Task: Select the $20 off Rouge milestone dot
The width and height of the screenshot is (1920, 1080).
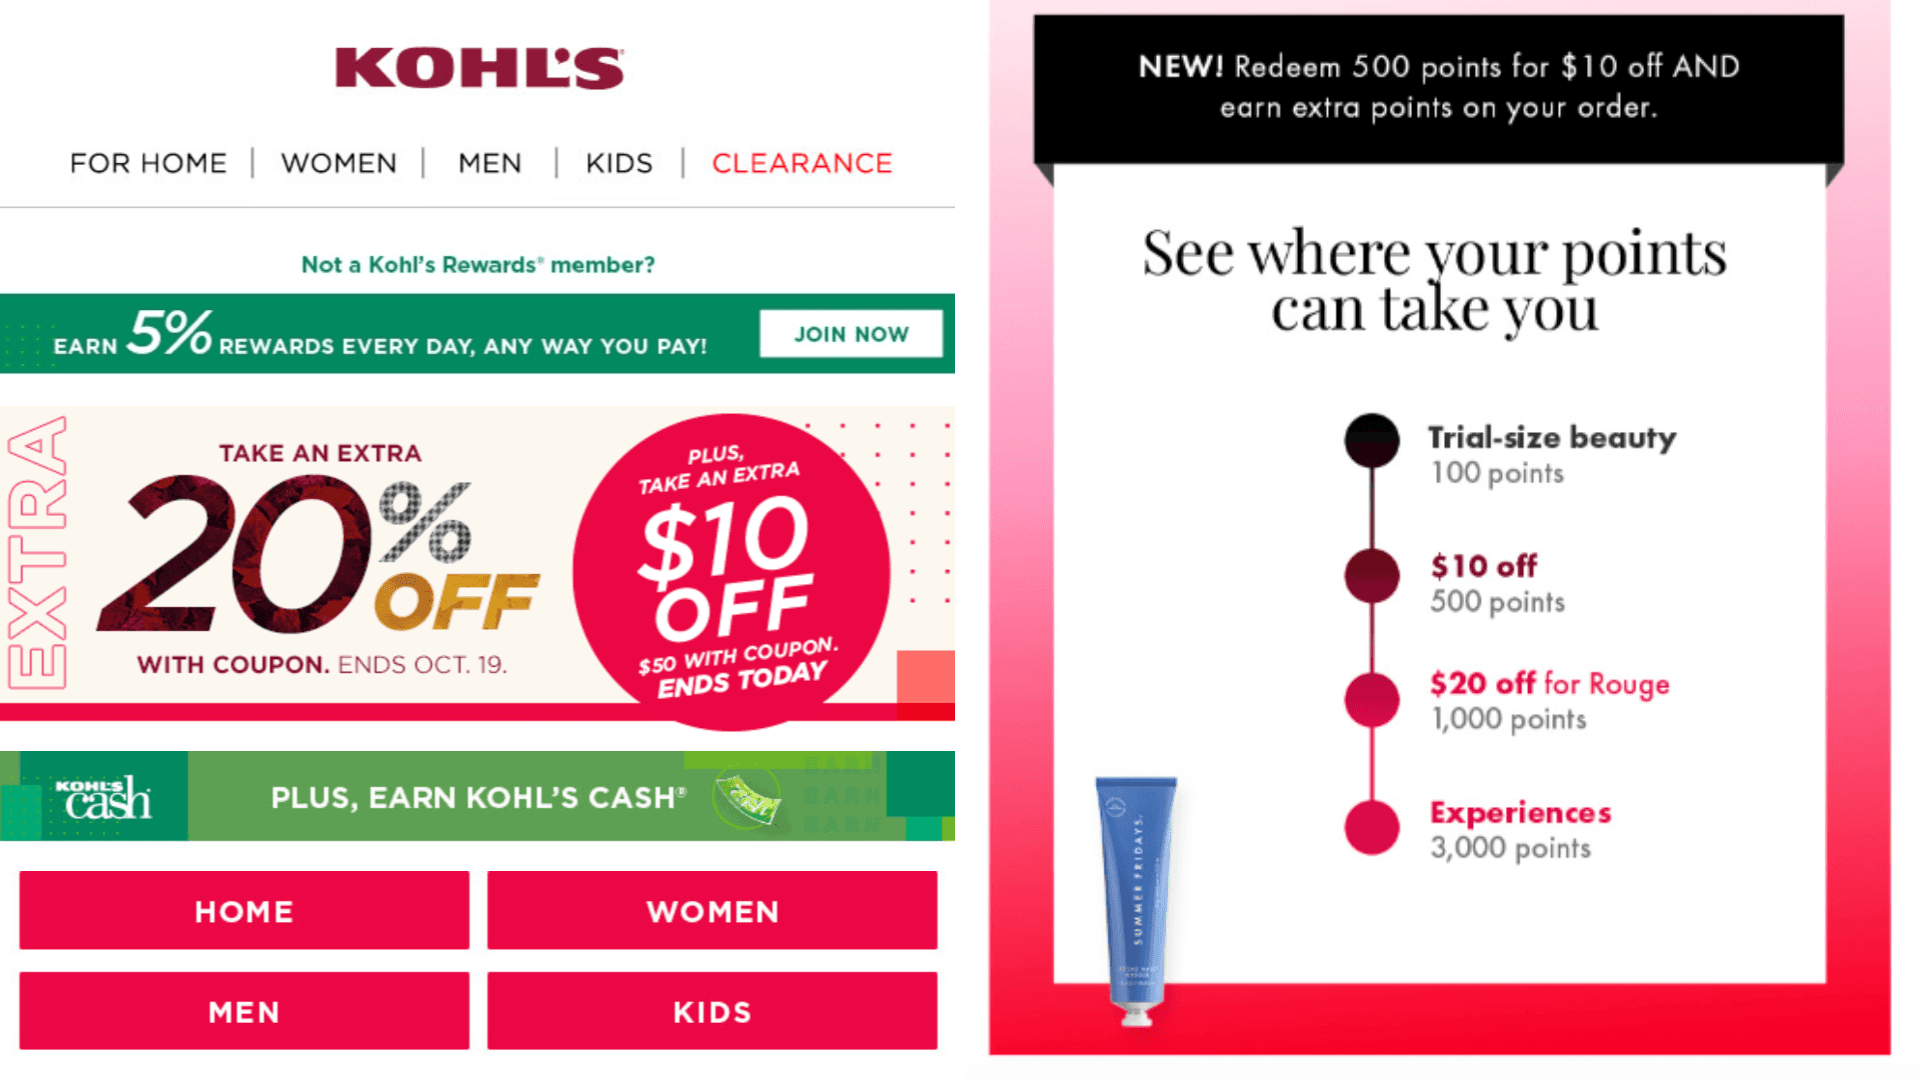Action: (1371, 699)
